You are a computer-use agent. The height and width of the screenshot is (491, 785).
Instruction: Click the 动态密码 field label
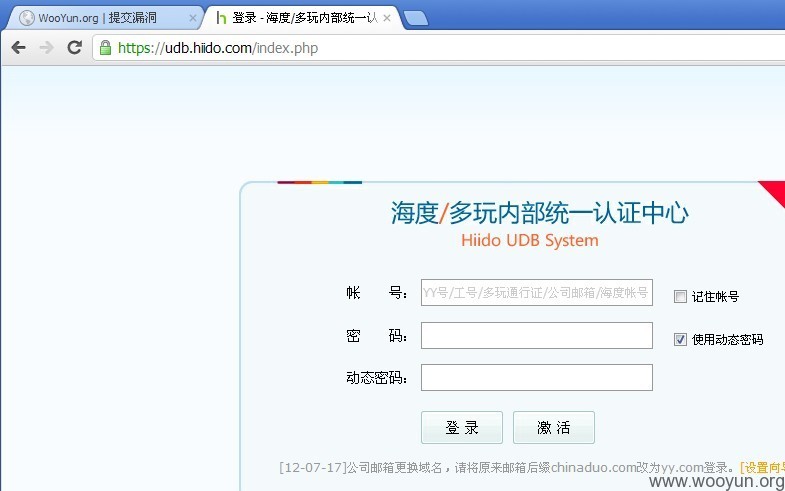376,377
